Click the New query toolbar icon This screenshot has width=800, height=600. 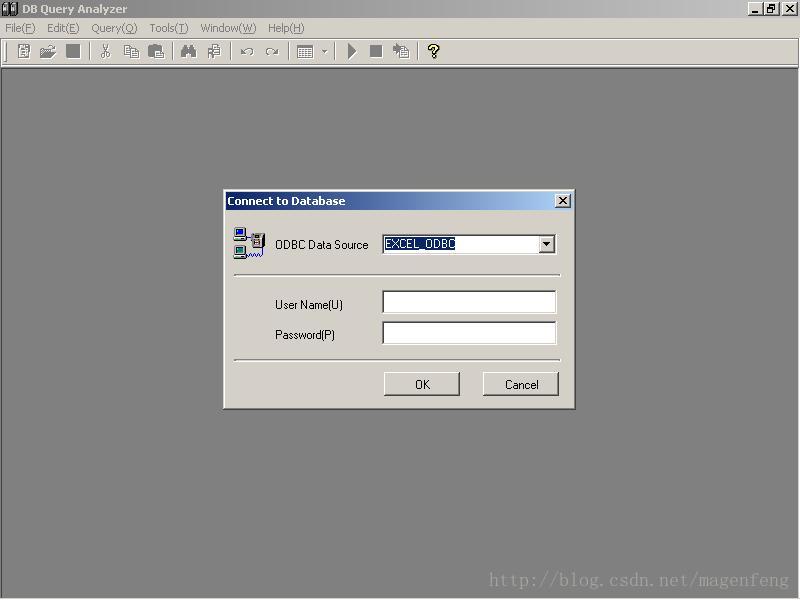[23, 51]
